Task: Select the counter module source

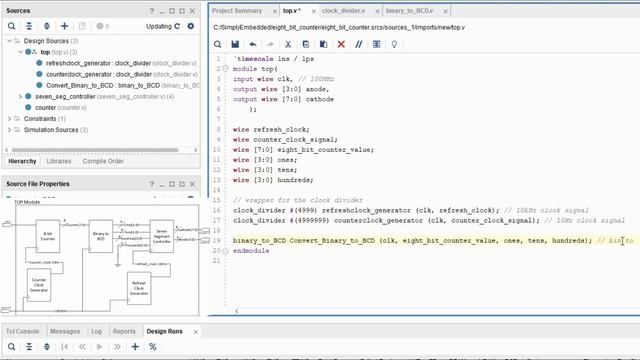Action: point(56,108)
